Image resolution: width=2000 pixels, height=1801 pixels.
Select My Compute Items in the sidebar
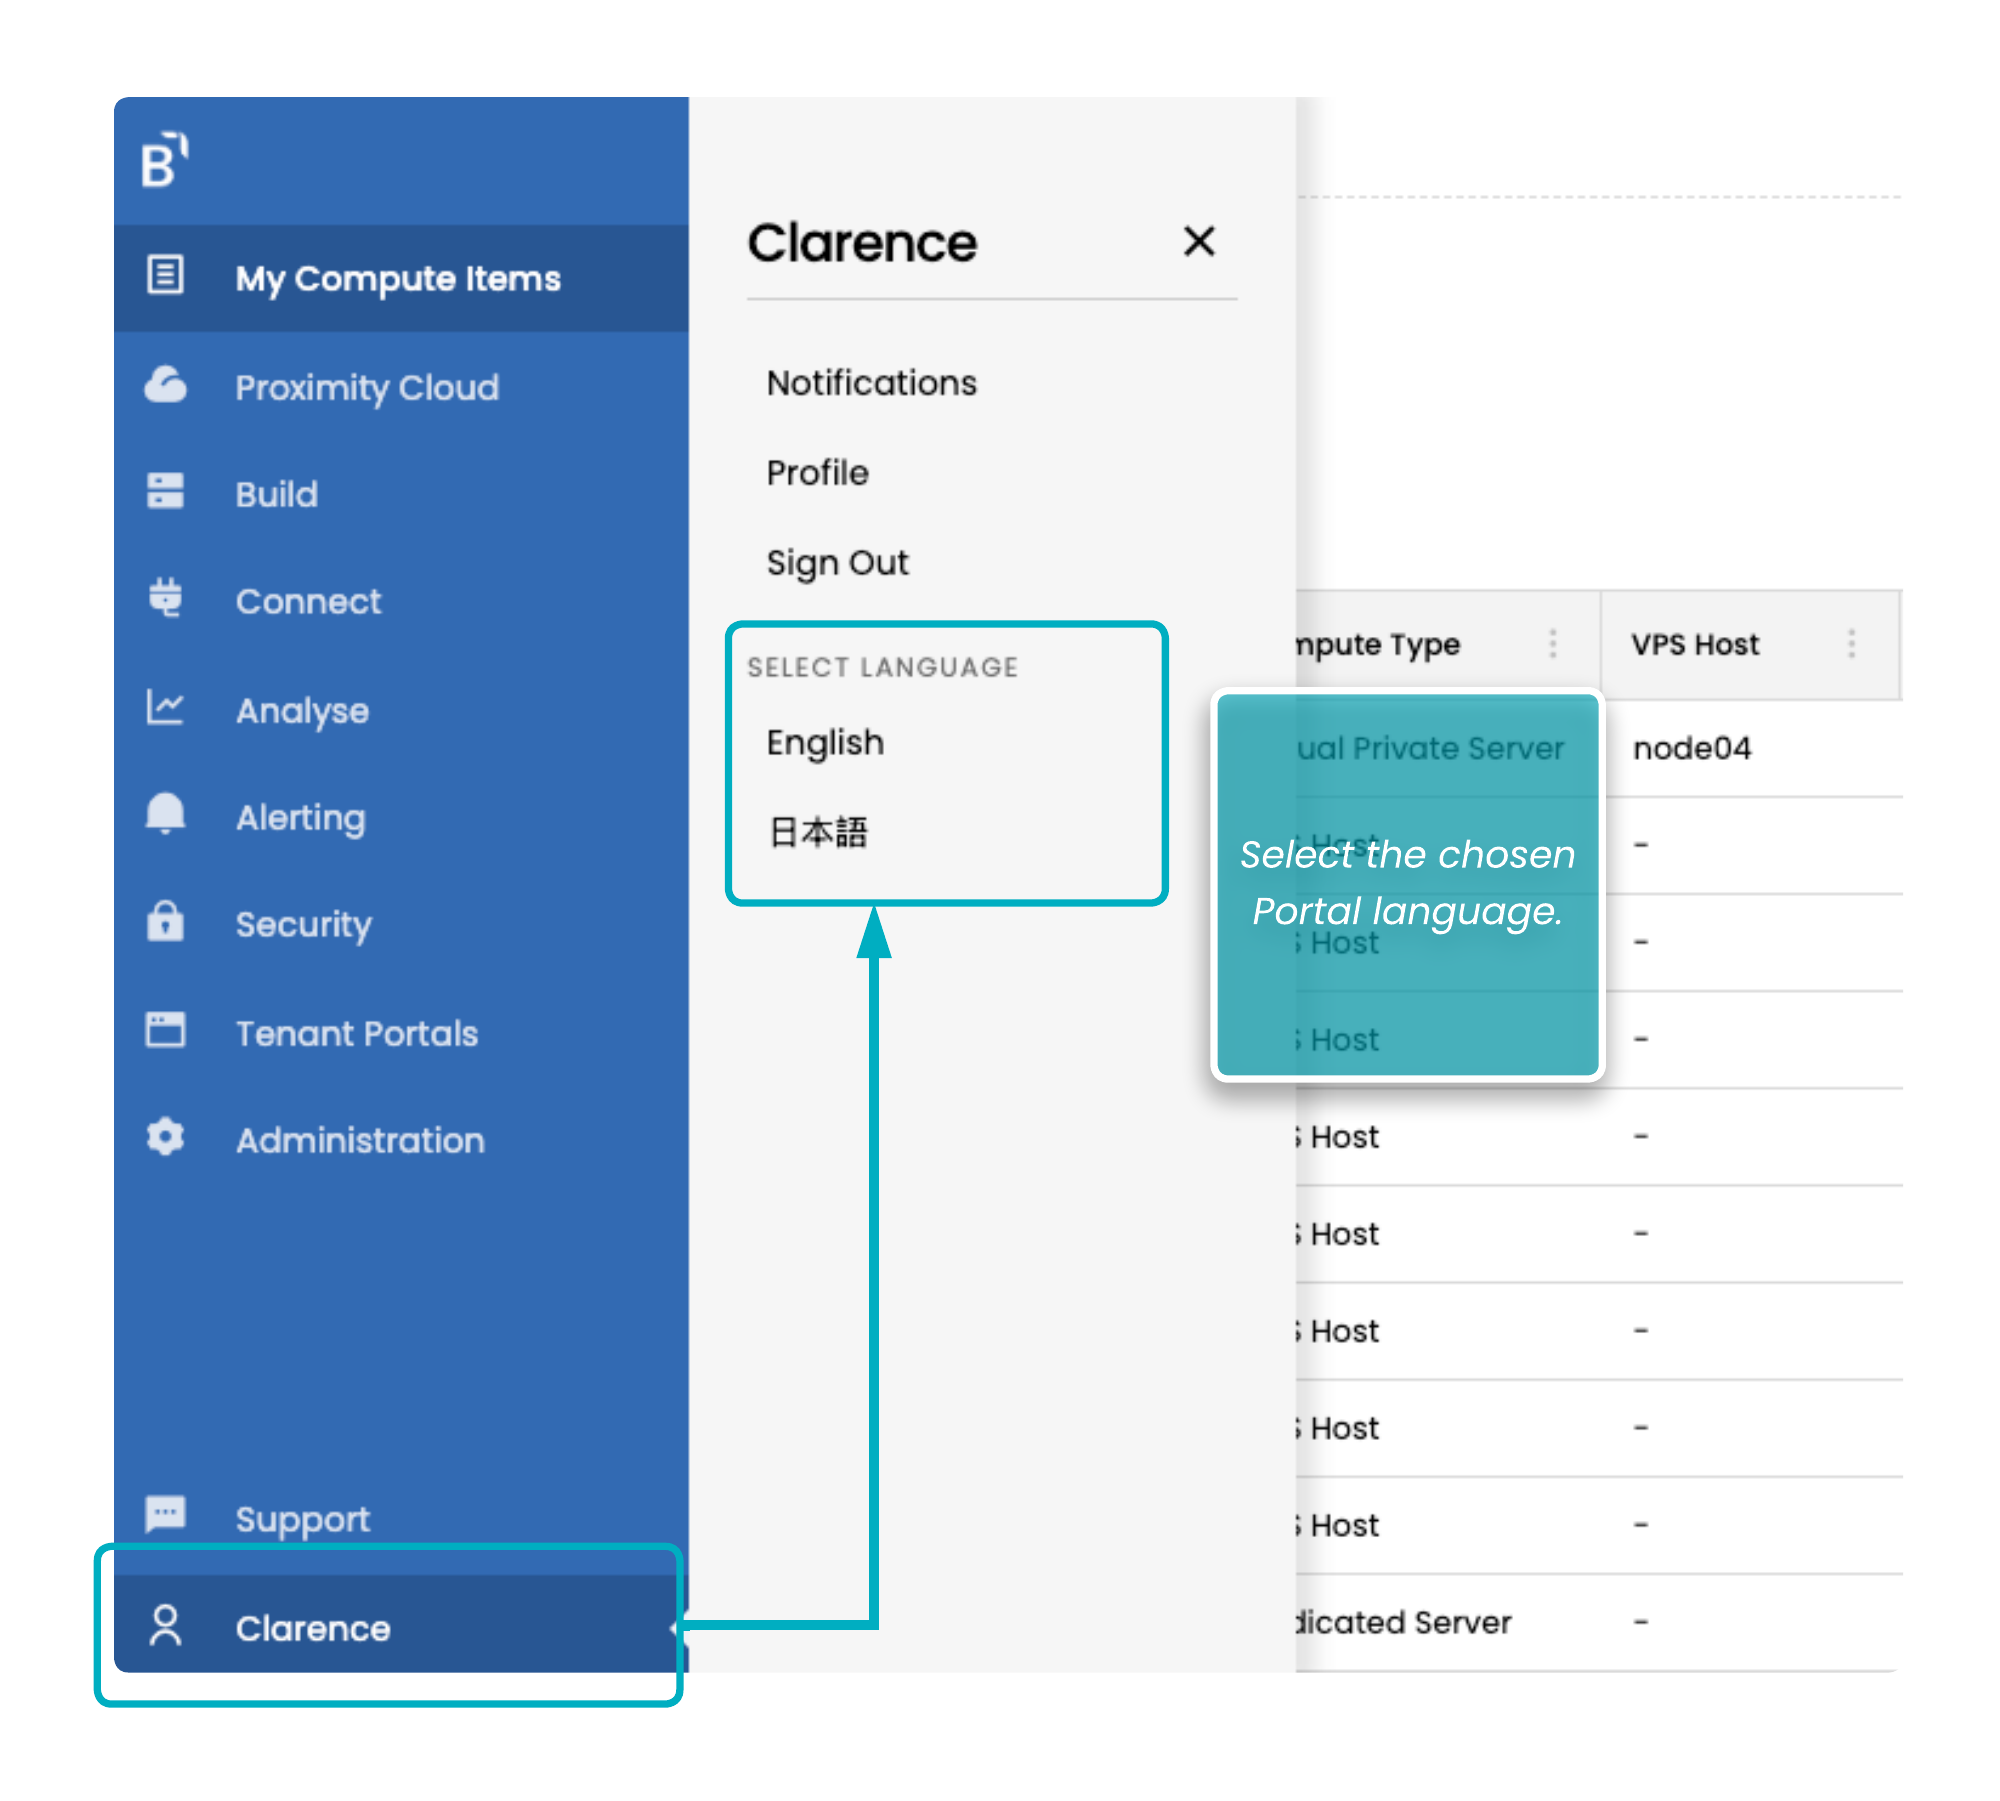398,278
